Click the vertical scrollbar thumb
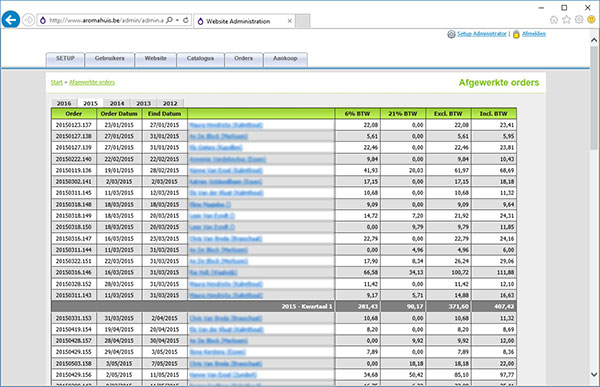The width and height of the screenshot is (600, 387). (594, 98)
